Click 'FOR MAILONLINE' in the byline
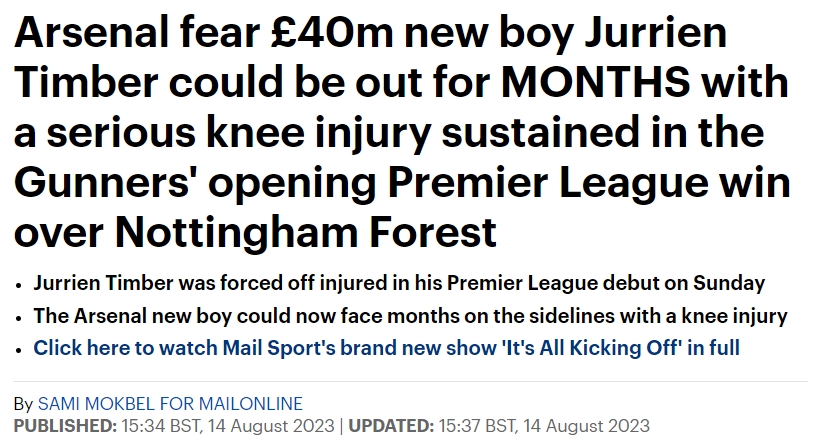 tap(231, 404)
